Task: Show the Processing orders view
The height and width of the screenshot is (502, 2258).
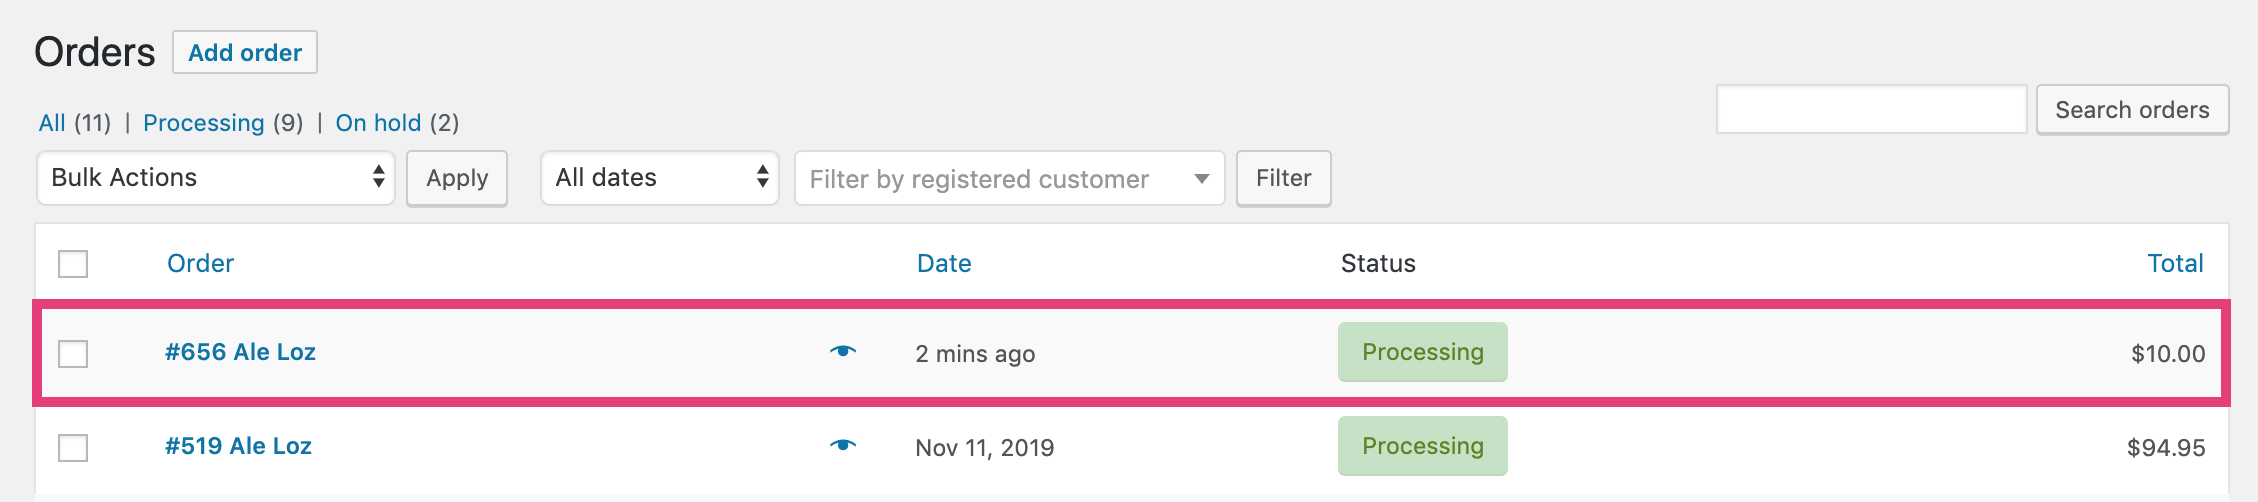Action: pyautogui.click(x=203, y=123)
